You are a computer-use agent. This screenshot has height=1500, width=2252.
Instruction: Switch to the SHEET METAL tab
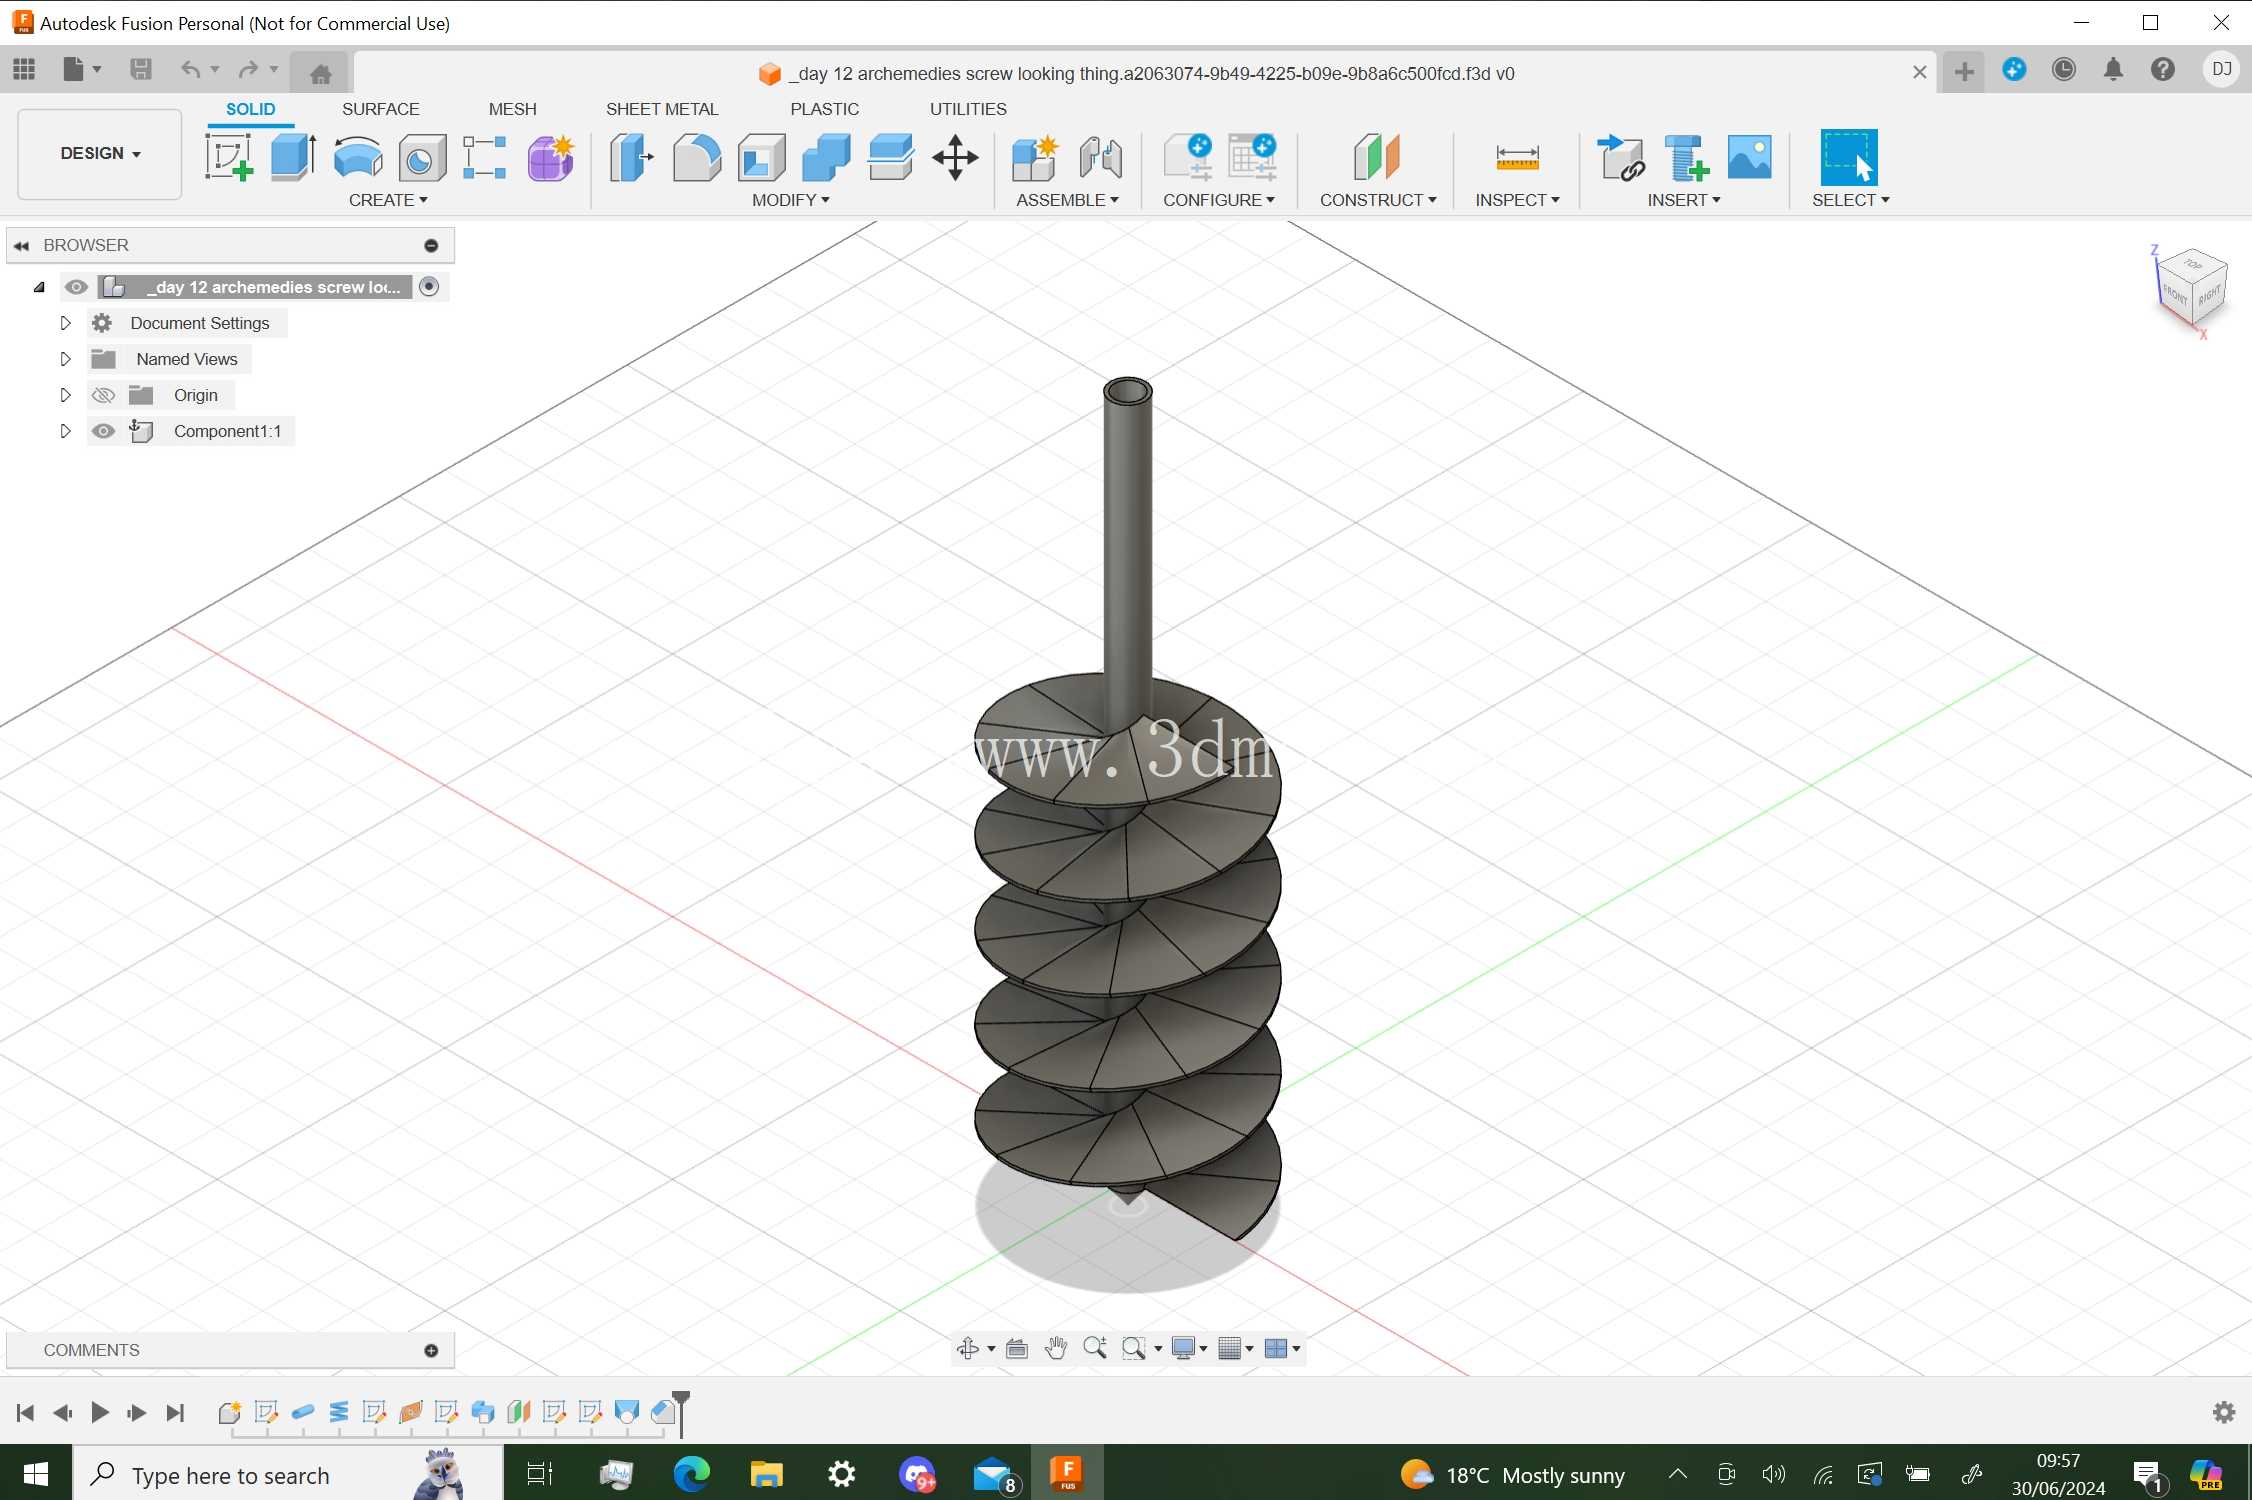pos(662,109)
